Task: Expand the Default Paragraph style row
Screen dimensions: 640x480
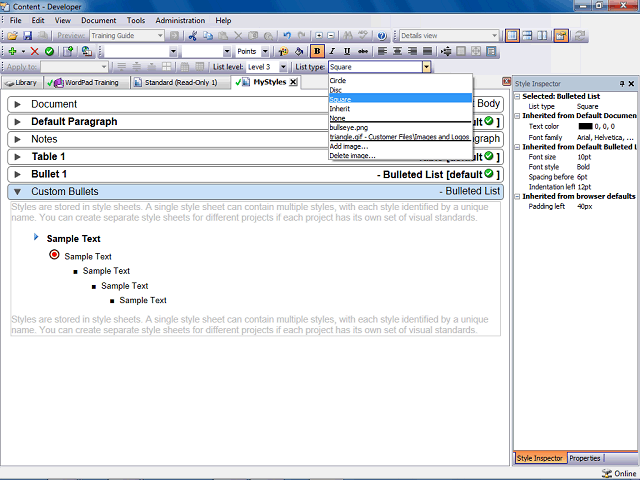Action: tap(18, 122)
